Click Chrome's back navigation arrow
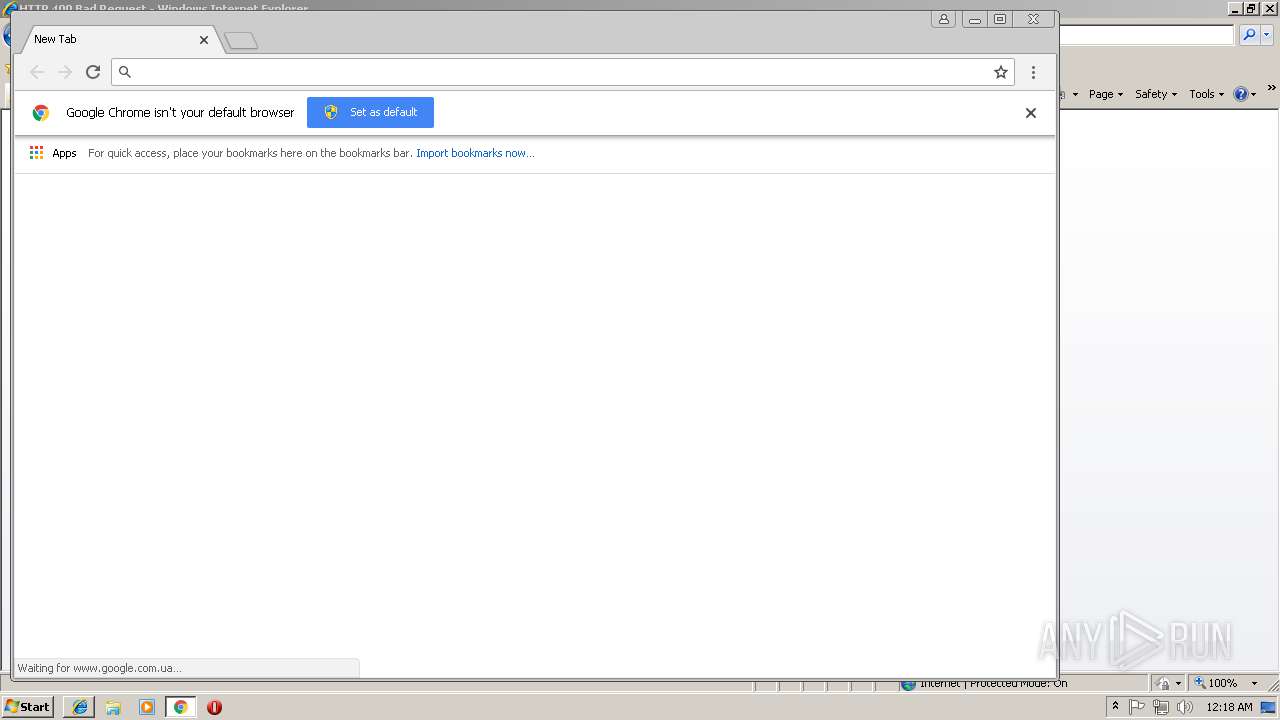1280x720 pixels. [37, 72]
